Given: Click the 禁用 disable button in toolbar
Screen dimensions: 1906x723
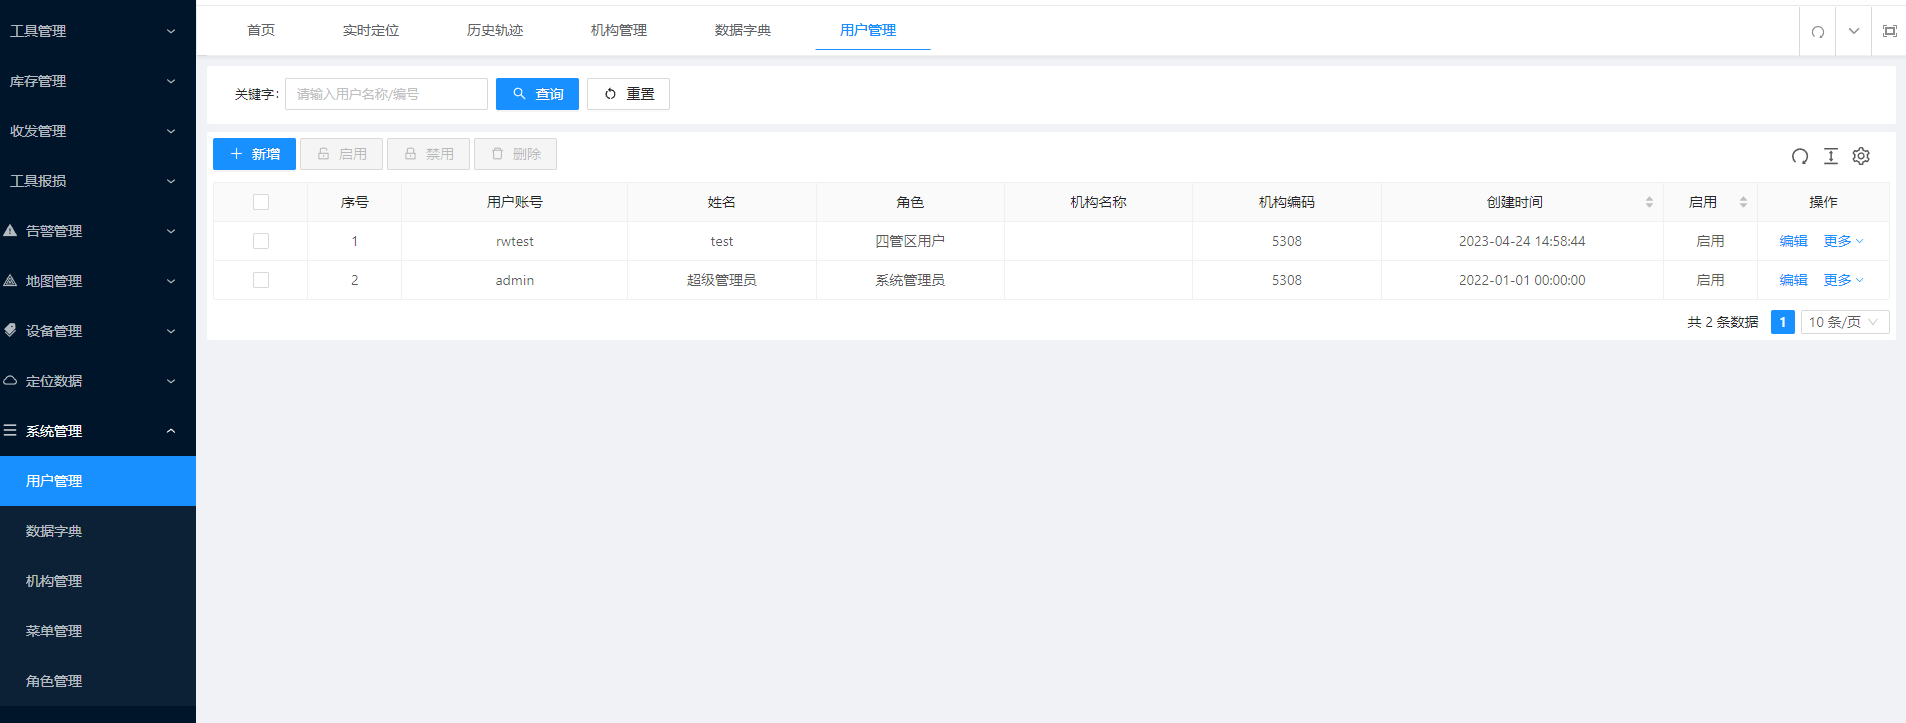Looking at the screenshot, I should click(428, 154).
